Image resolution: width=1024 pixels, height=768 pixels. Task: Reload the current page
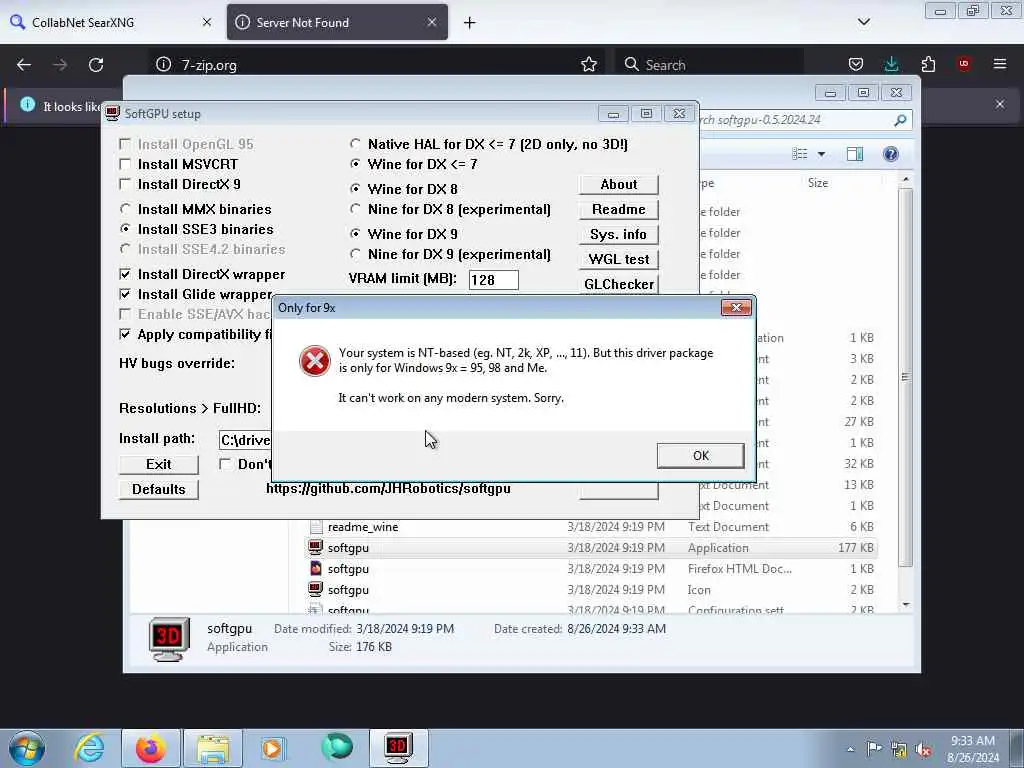point(96,65)
